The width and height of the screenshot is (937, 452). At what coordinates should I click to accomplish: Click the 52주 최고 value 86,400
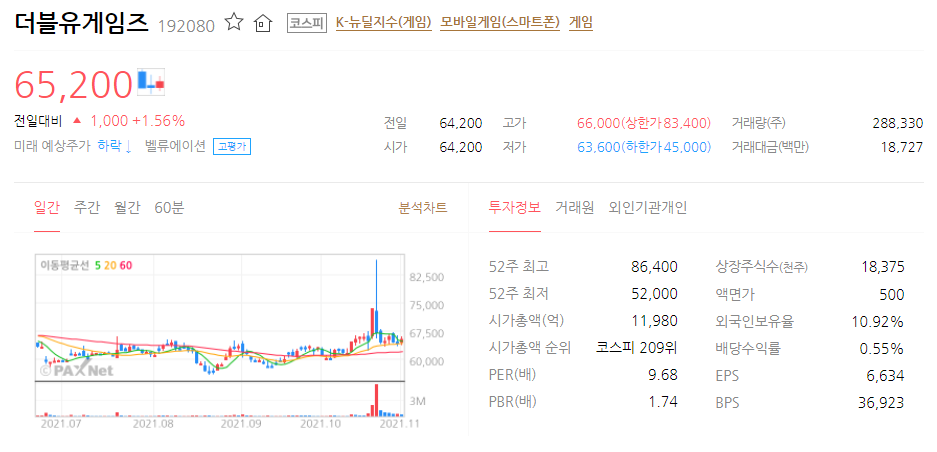click(654, 267)
